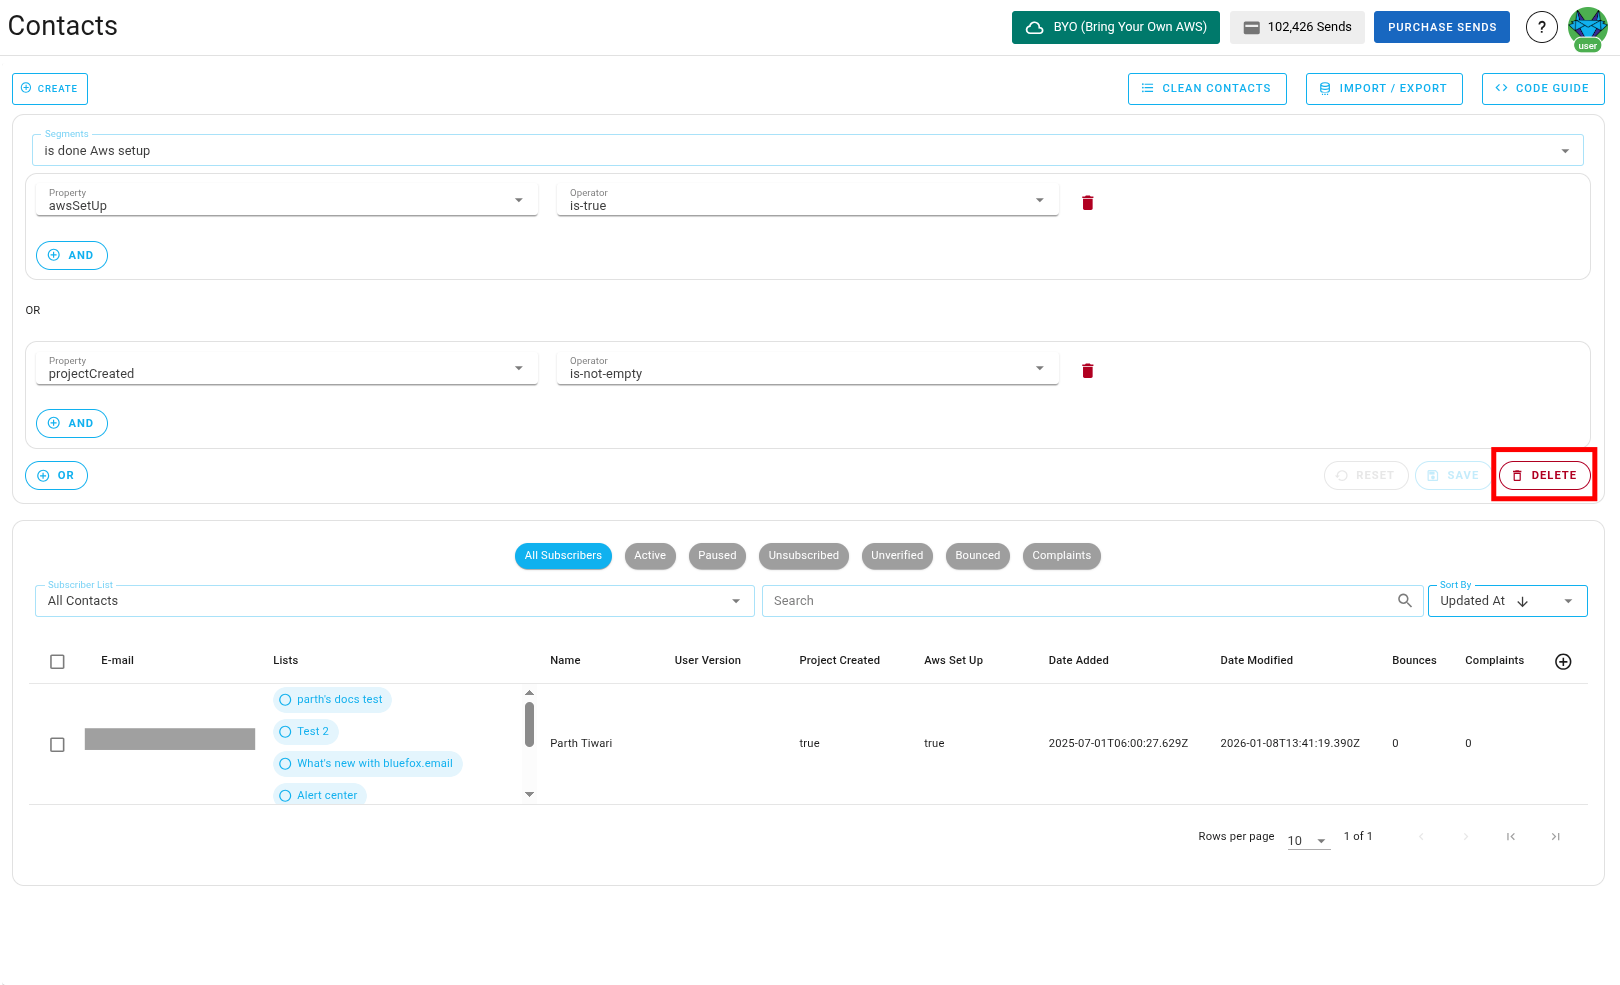
Task: Click the plus icon to add a table column
Action: pyautogui.click(x=1563, y=661)
